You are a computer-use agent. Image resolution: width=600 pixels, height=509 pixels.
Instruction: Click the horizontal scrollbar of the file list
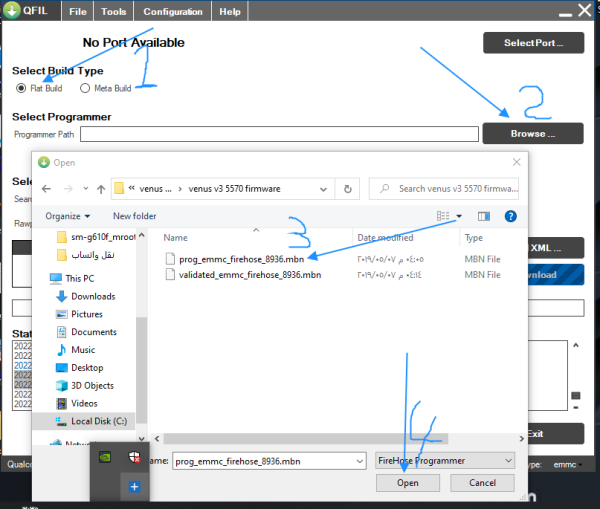pyautogui.click(x=305, y=439)
